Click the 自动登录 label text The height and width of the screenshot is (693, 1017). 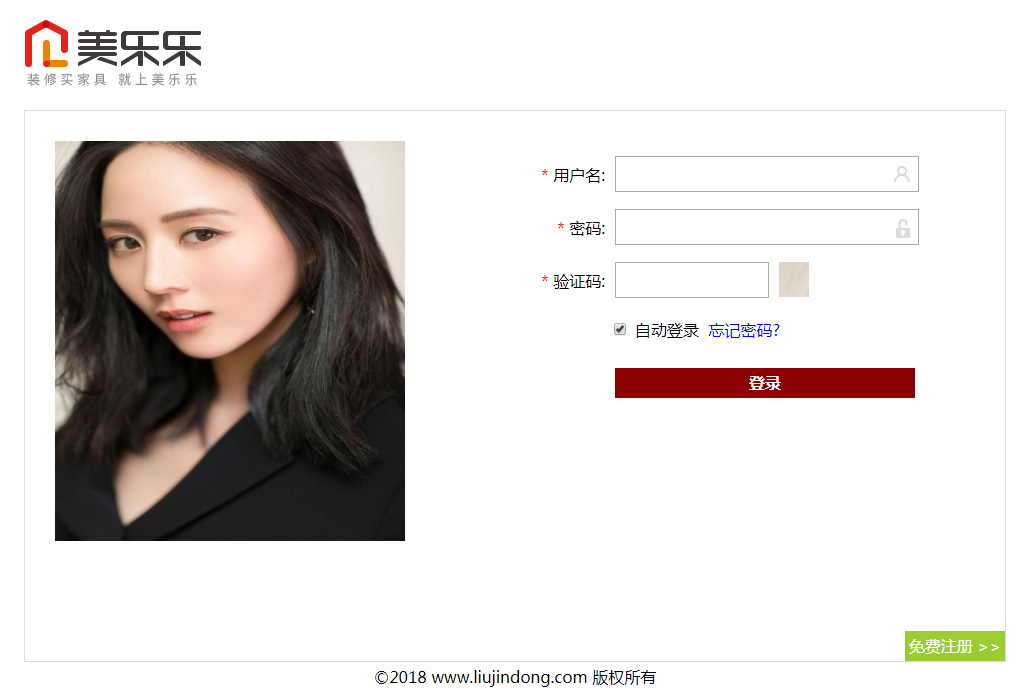click(x=666, y=331)
